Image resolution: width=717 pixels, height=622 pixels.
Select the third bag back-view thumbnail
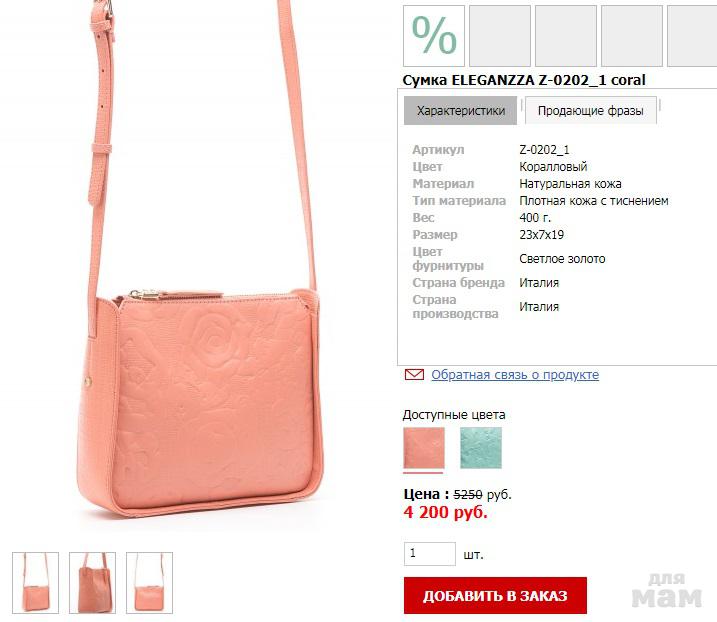coord(150,583)
